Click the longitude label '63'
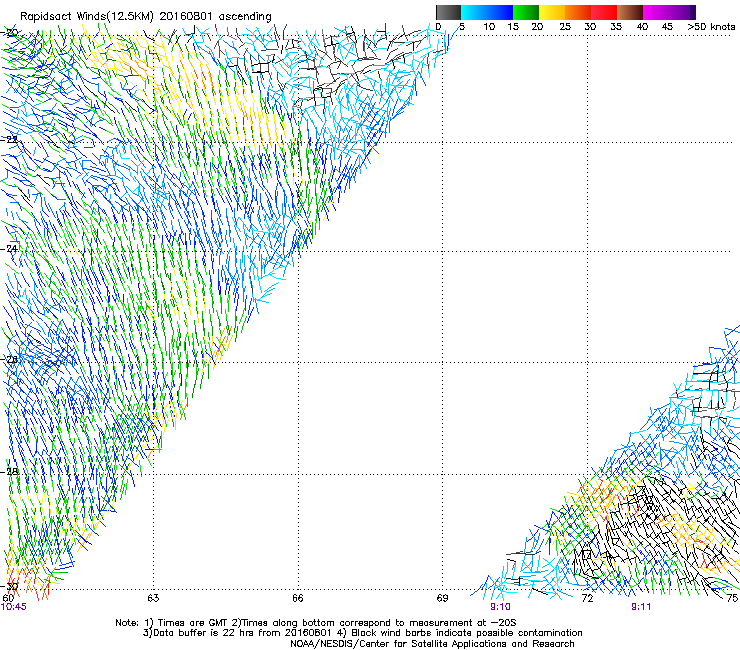The image size is (740, 650). [x=153, y=598]
